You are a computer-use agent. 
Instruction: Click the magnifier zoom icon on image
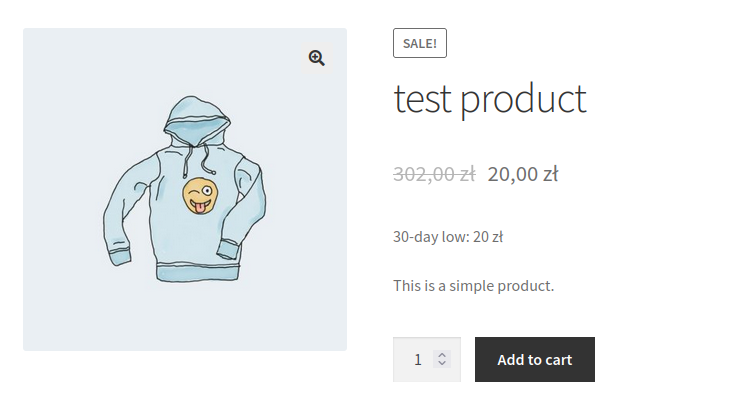coord(317,58)
